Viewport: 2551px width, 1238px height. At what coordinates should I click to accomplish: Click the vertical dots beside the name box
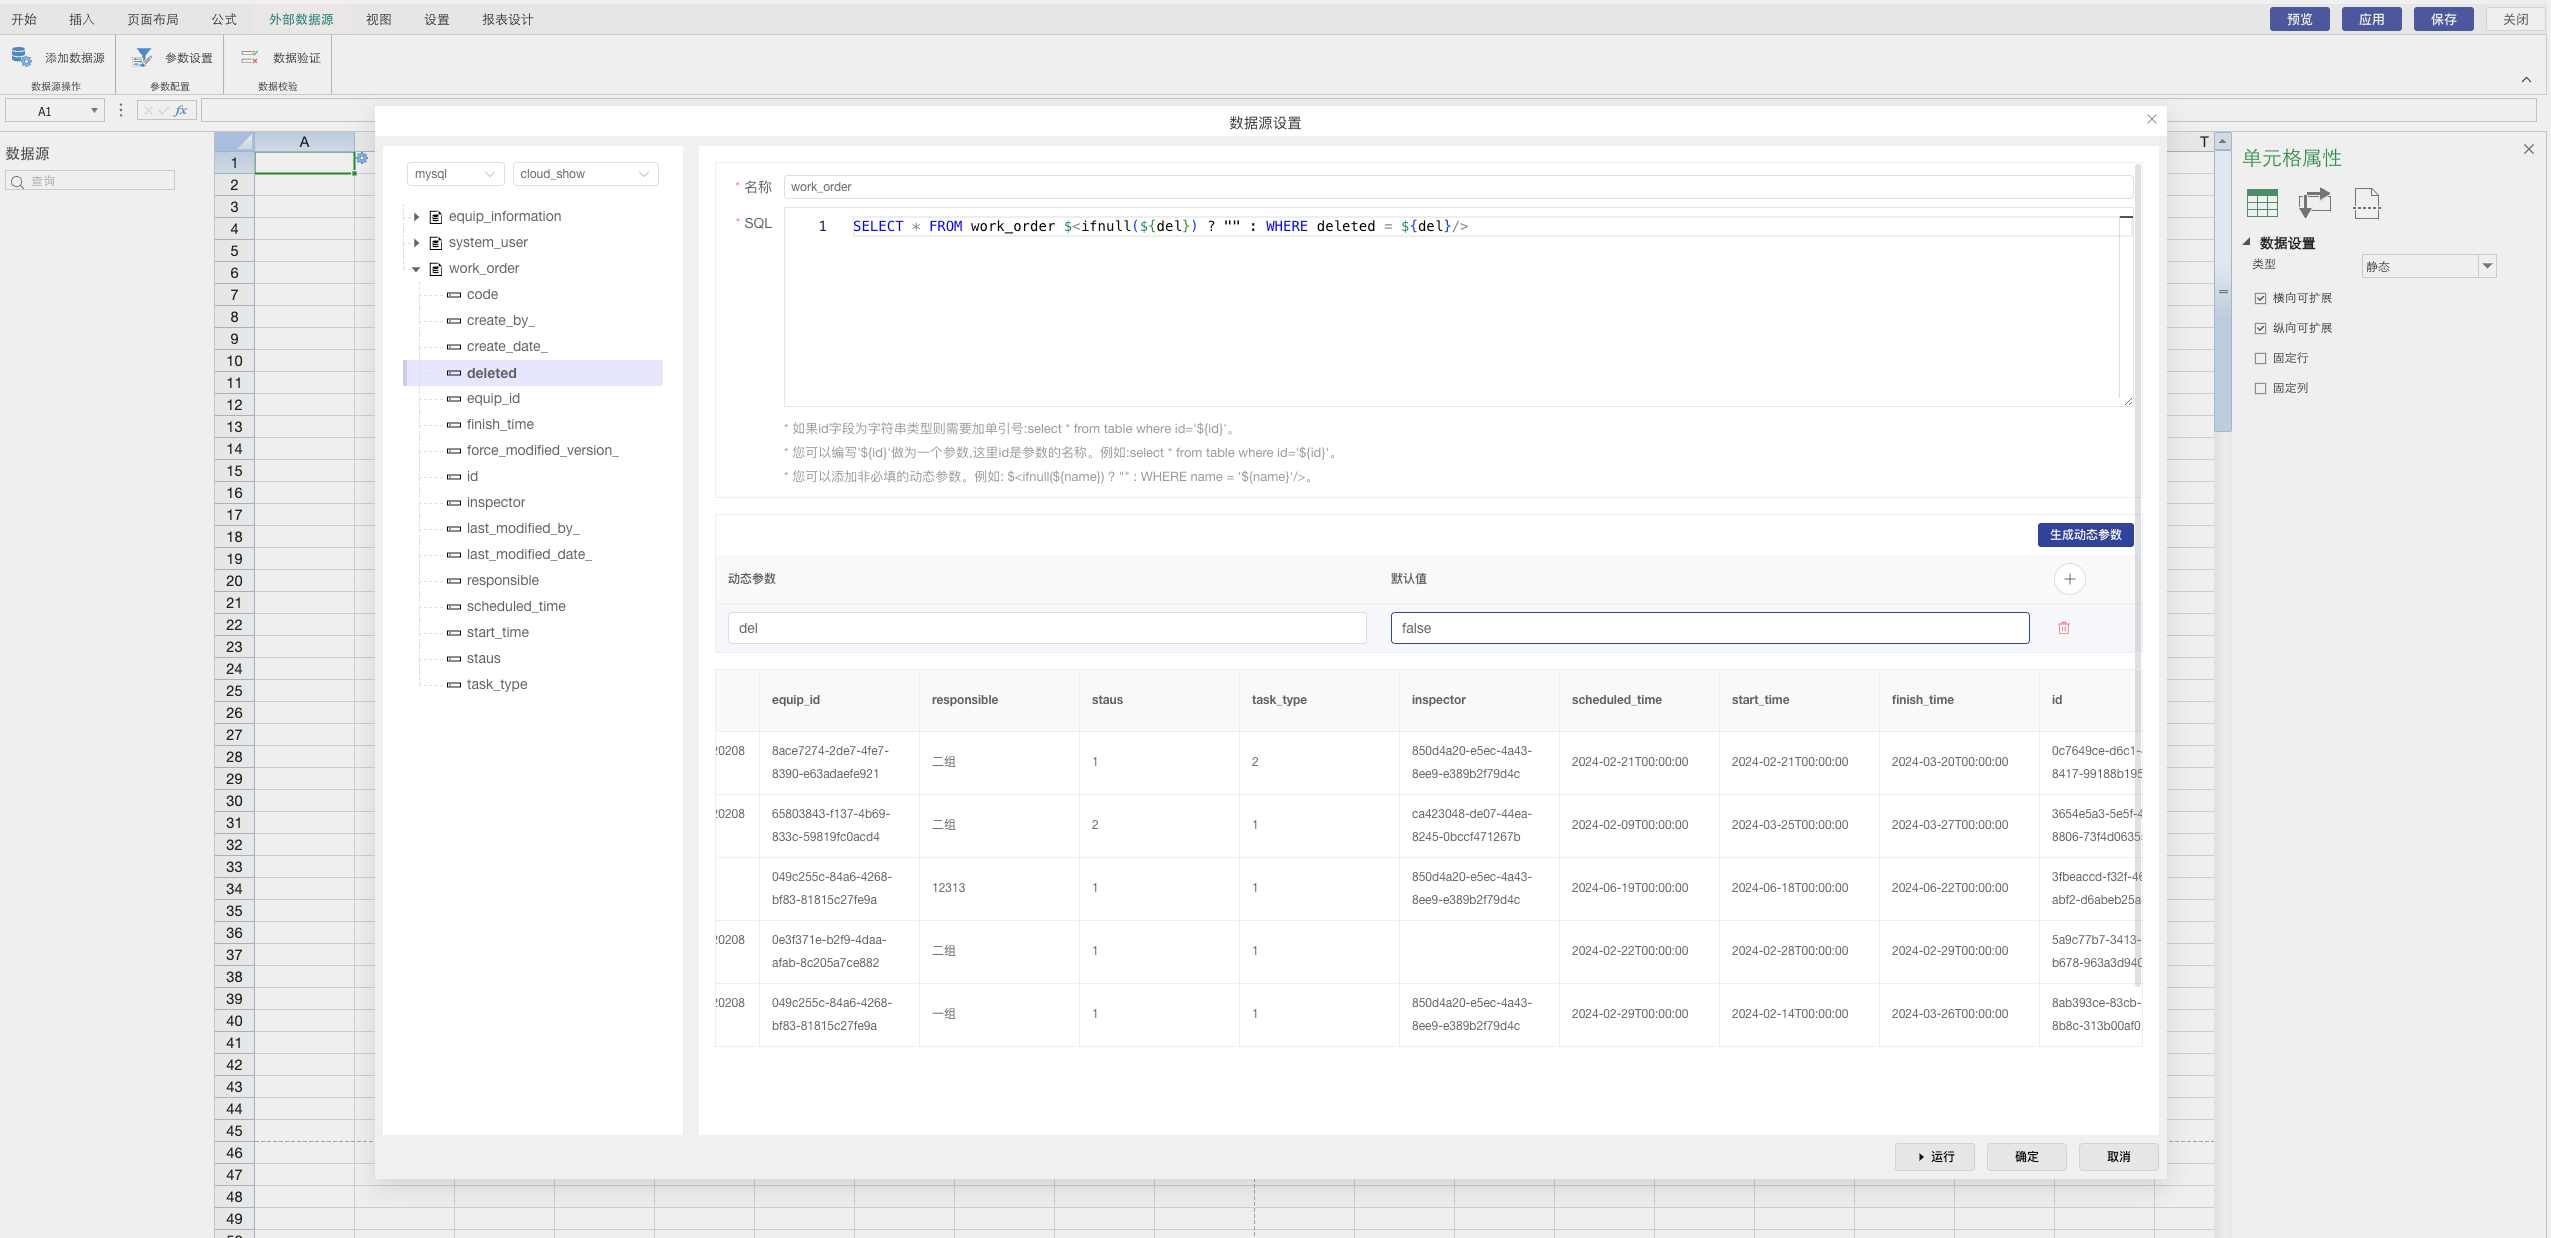(x=121, y=111)
